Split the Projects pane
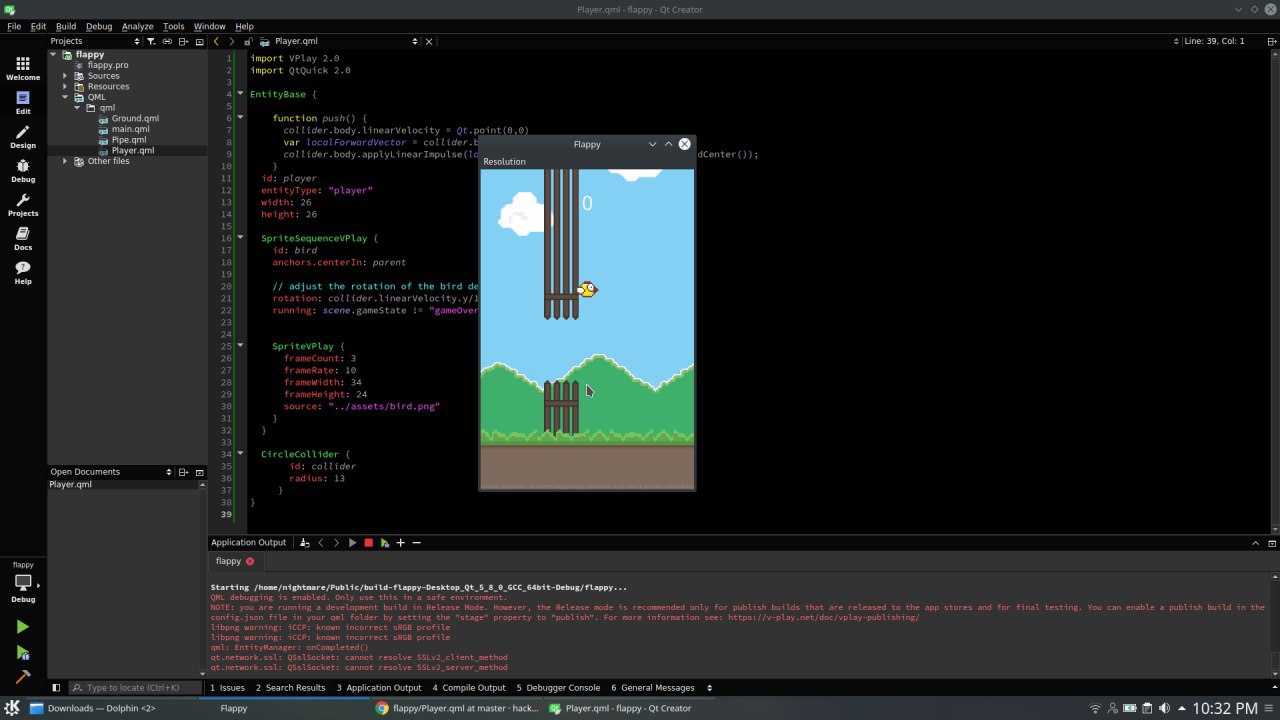 [184, 41]
